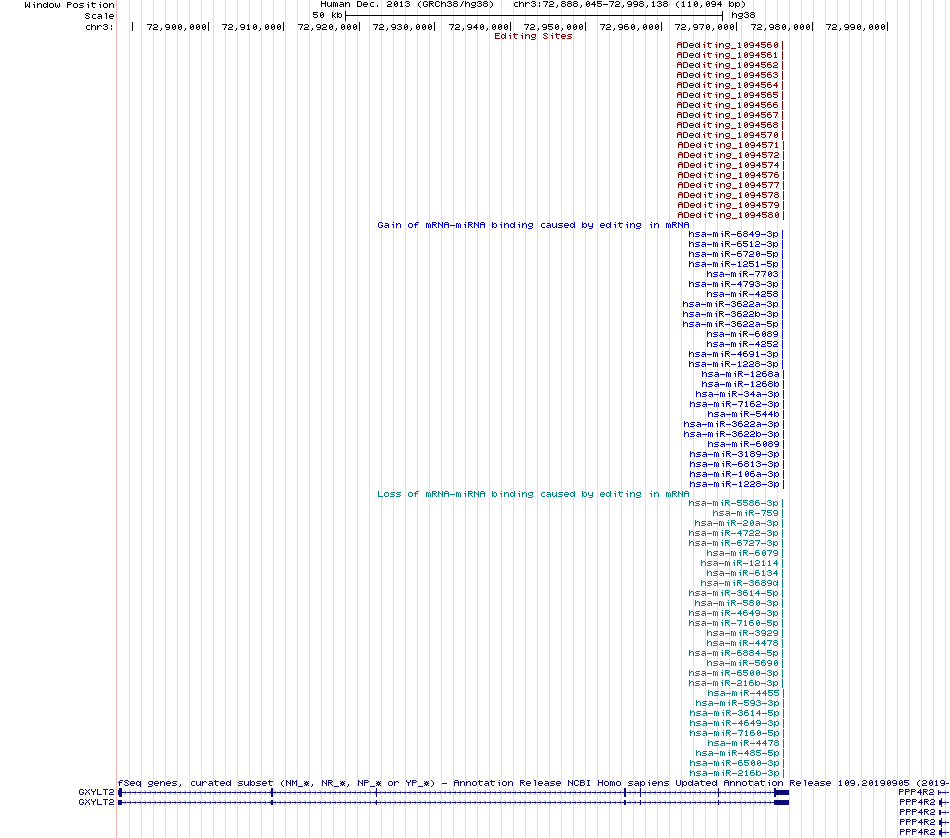Click the first GXYLT2 gene label
The width and height of the screenshot is (950, 838).
click(x=96, y=792)
